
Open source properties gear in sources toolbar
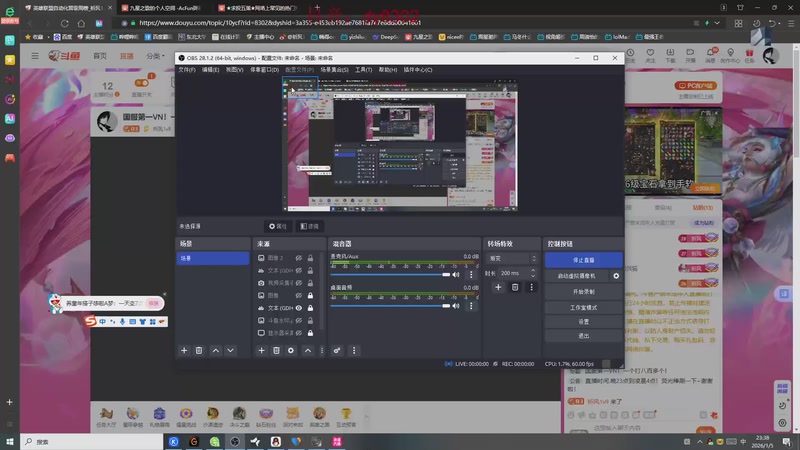pos(291,351)
